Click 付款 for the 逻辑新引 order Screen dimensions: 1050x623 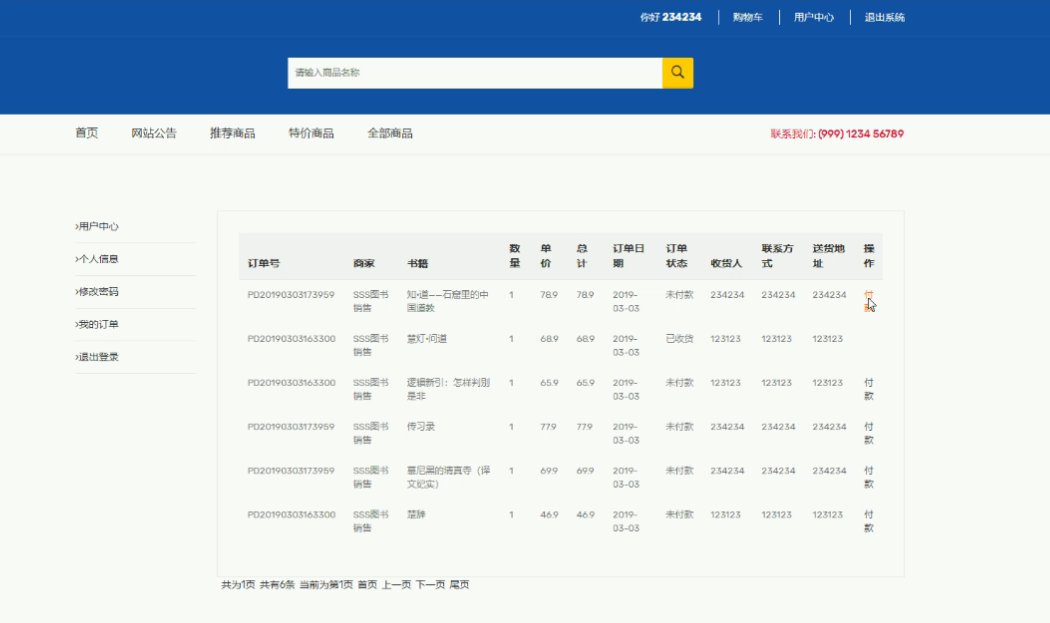[869, 389]
